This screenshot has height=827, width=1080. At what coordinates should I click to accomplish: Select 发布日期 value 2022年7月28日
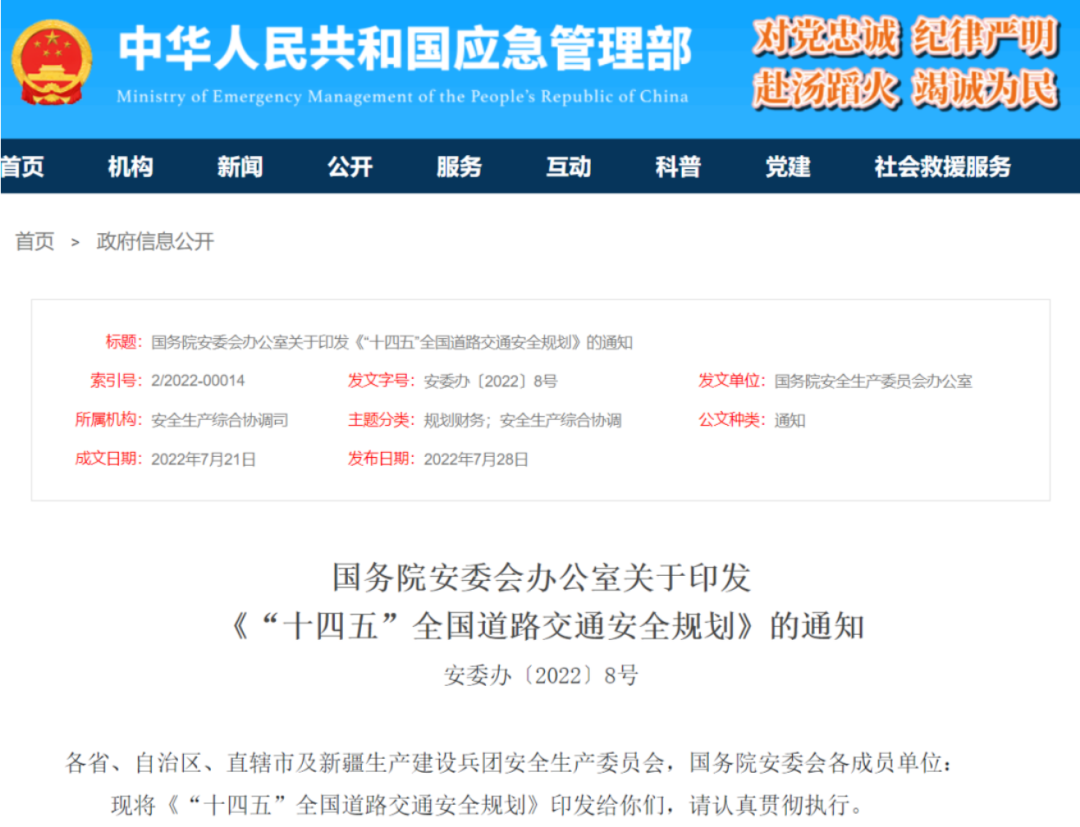point(476,459)
